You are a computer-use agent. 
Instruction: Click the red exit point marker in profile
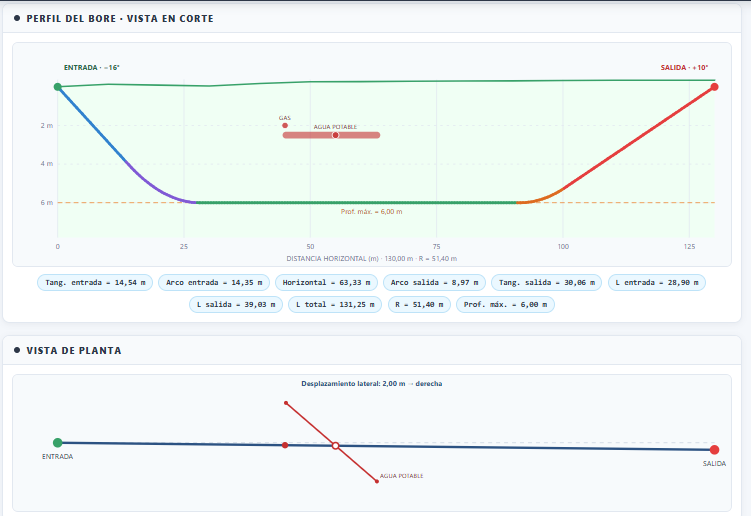click(714, 87)
